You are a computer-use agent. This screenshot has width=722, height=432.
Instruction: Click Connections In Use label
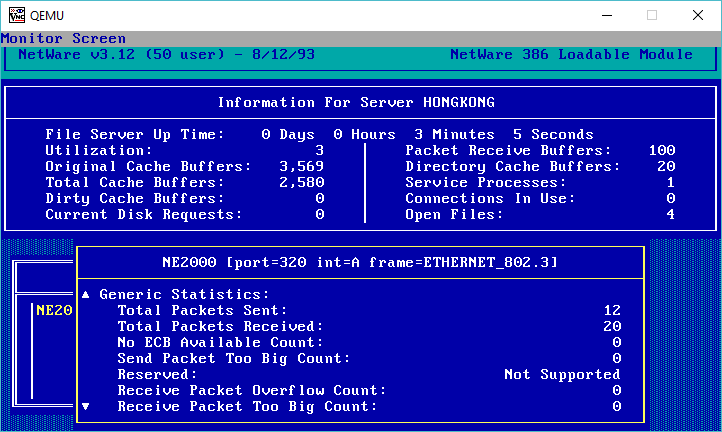tap(490, 198)
